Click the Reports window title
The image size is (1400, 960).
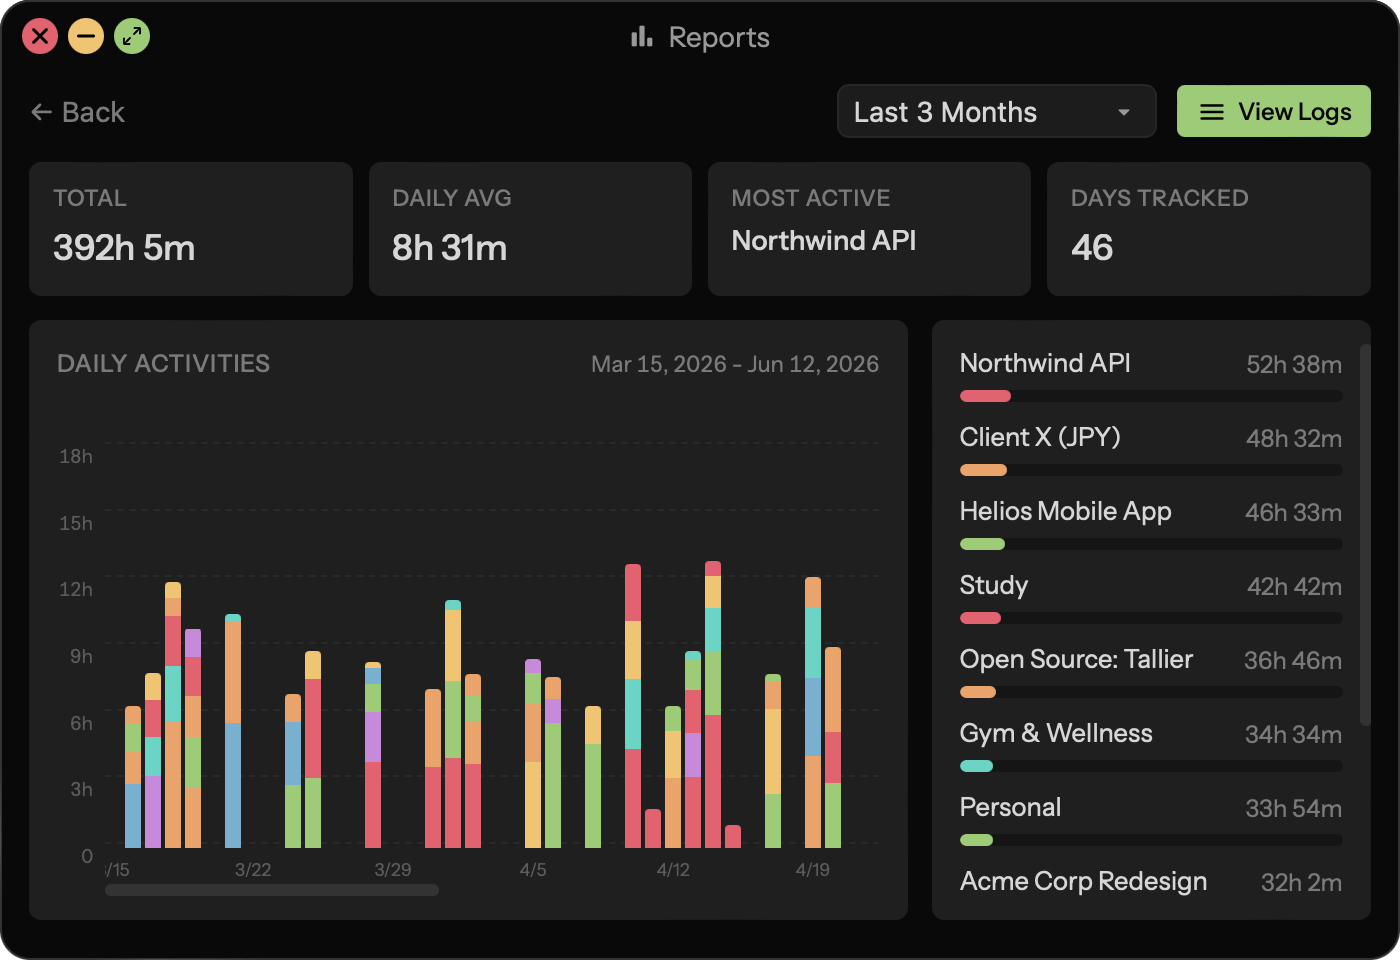719,38
